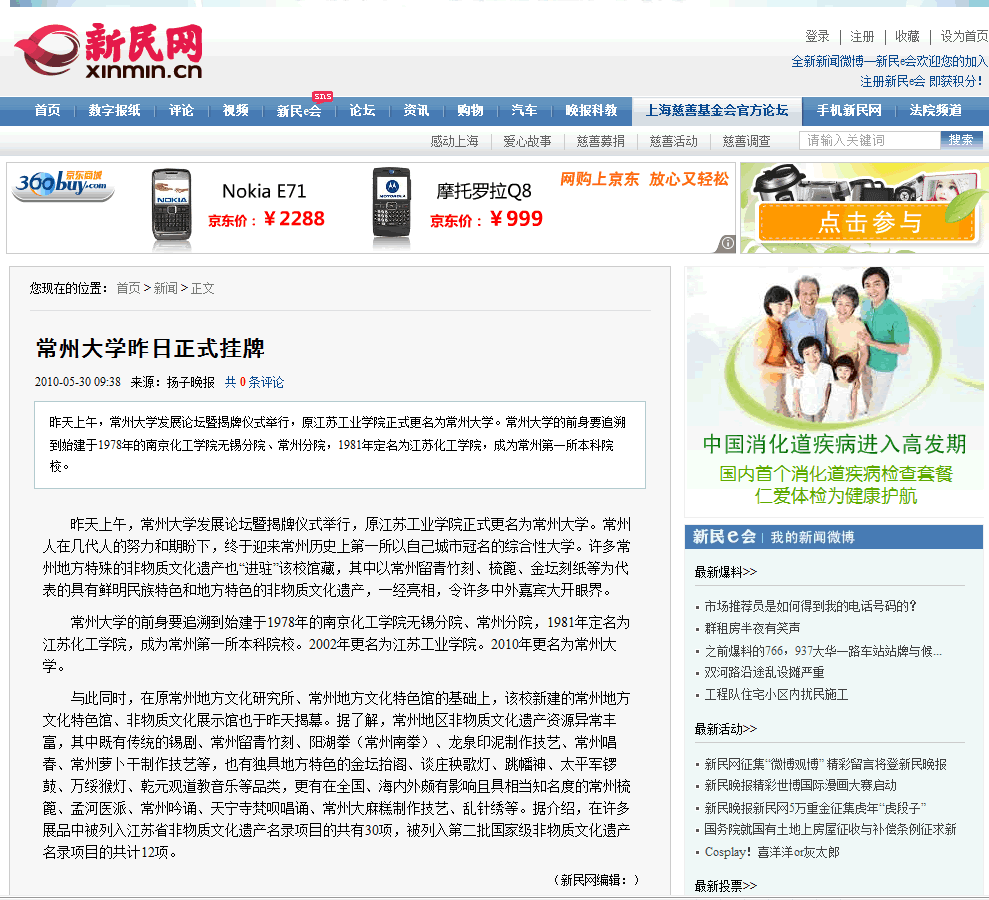This screenshot has height=900, width=989.
Task: Open the 上海慈善基金会官方论坛 tab
Action: (x=717, y=111)
